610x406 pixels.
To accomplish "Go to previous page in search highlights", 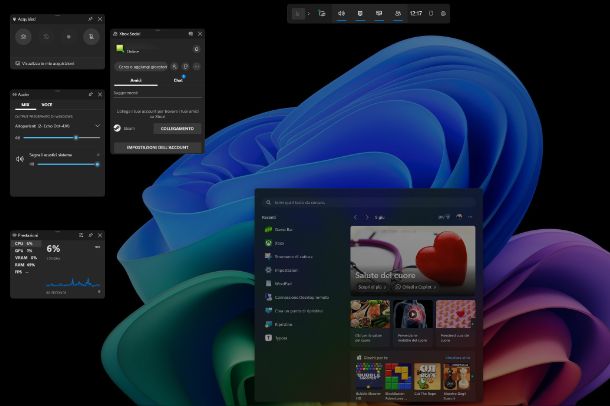I will pyautogui.click(x=355, y=217).
